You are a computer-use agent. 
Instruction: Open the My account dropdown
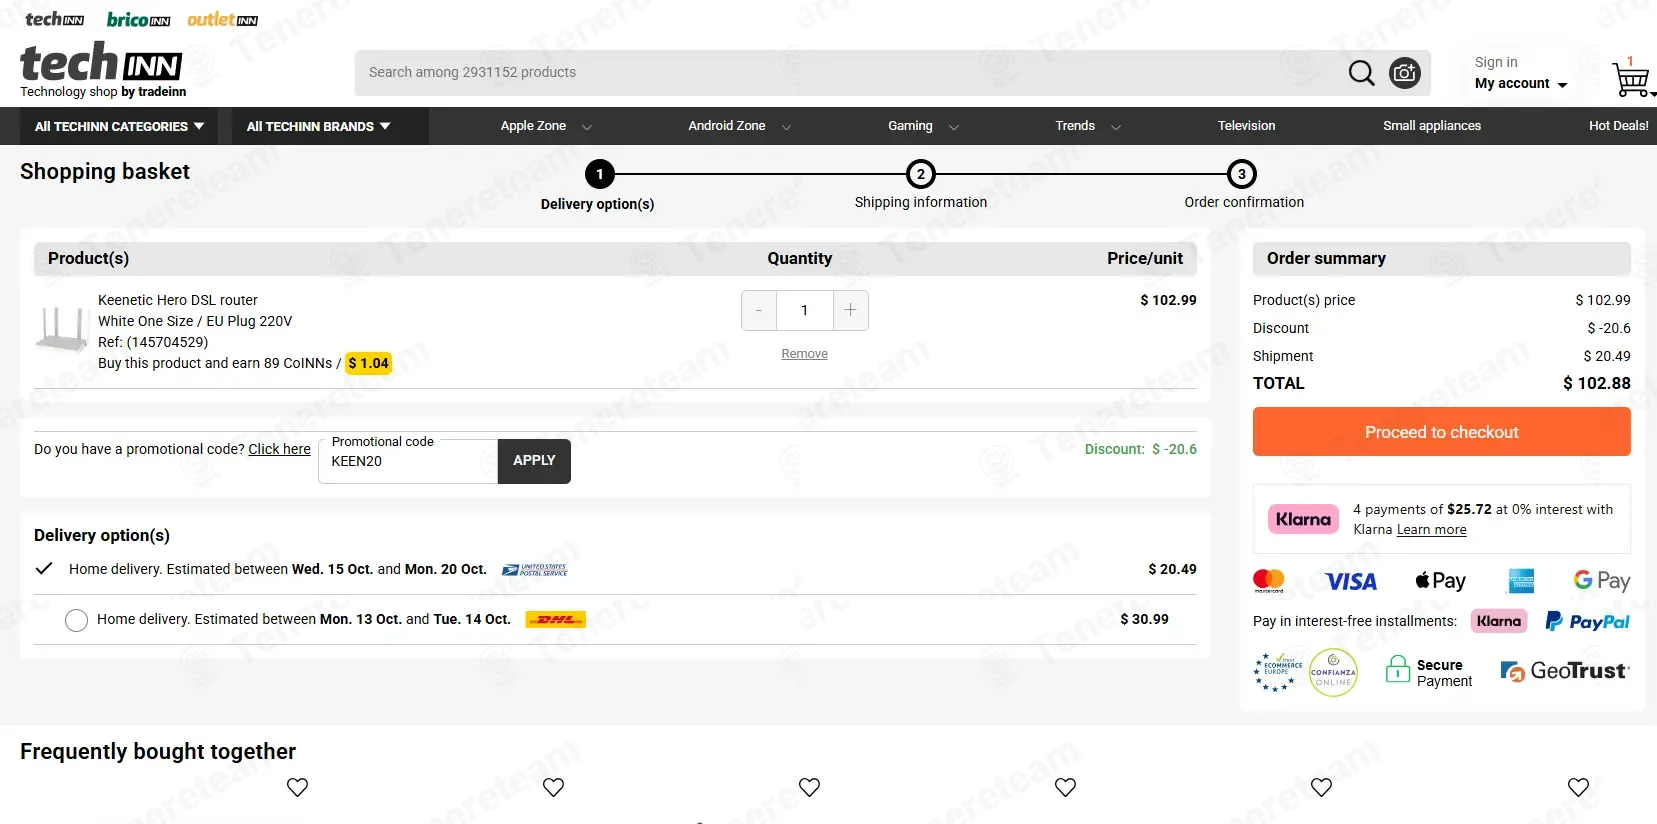[x=1520, y=84]
